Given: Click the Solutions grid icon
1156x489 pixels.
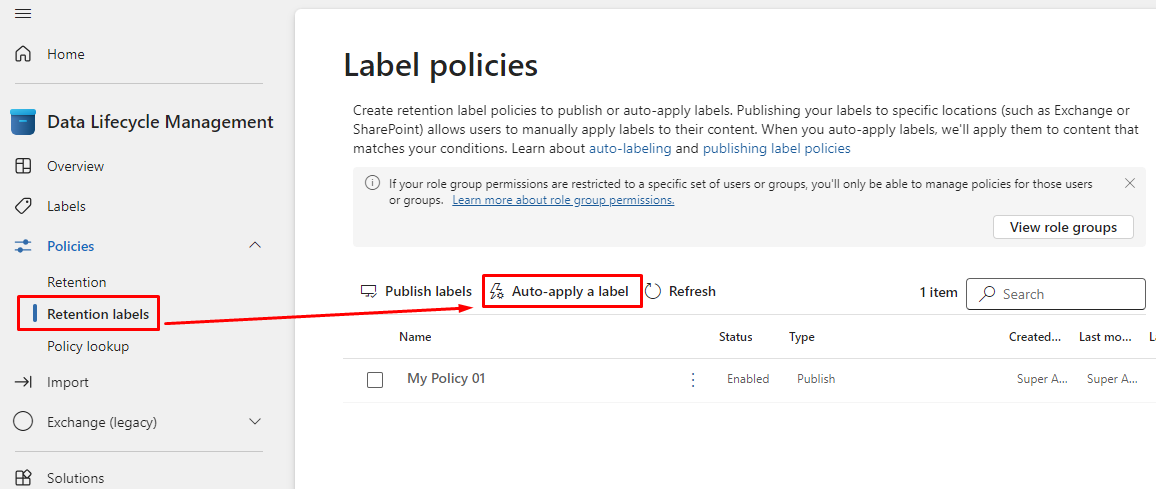Looking at the screenshot, I should [x=23, y=478].
